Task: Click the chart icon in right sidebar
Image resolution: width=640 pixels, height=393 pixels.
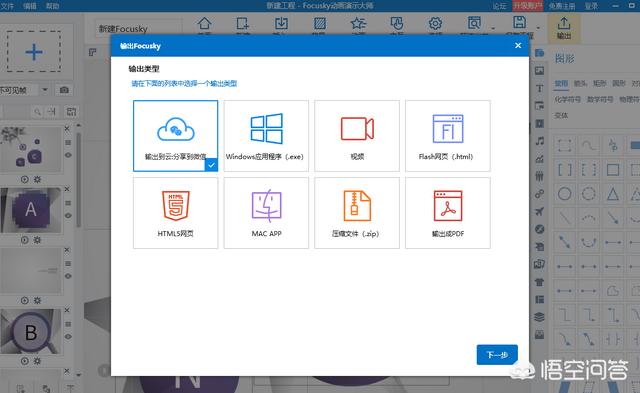Action: tap(540, 159)
